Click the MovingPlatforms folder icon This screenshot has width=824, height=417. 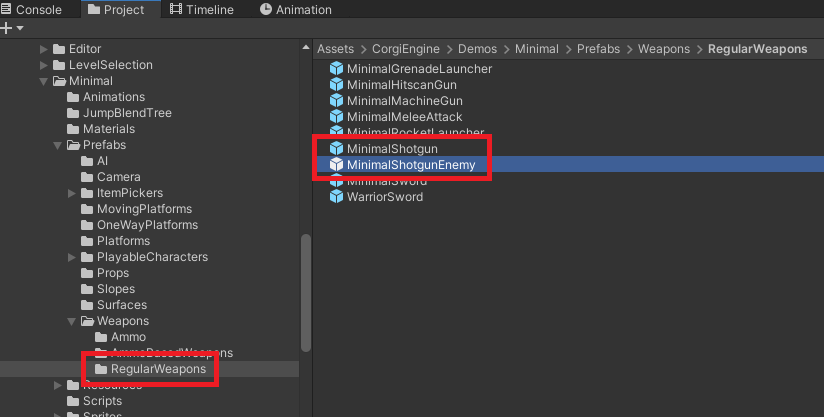(x=87, y=210)
